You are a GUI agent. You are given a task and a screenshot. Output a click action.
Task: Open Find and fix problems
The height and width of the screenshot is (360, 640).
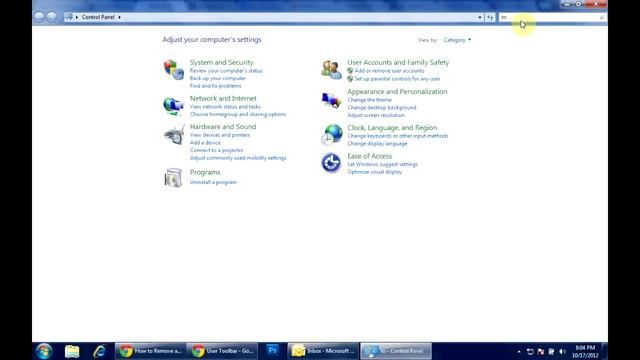point(215,86)
